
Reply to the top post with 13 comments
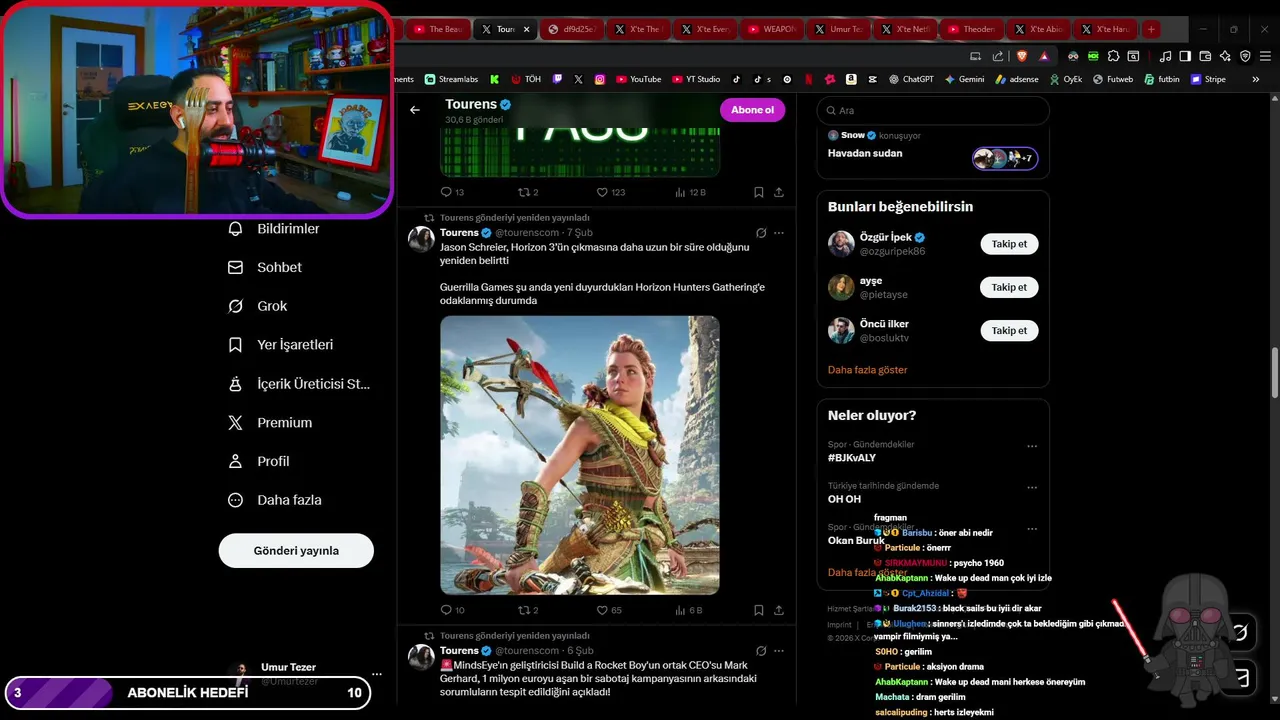coord(452,192)
